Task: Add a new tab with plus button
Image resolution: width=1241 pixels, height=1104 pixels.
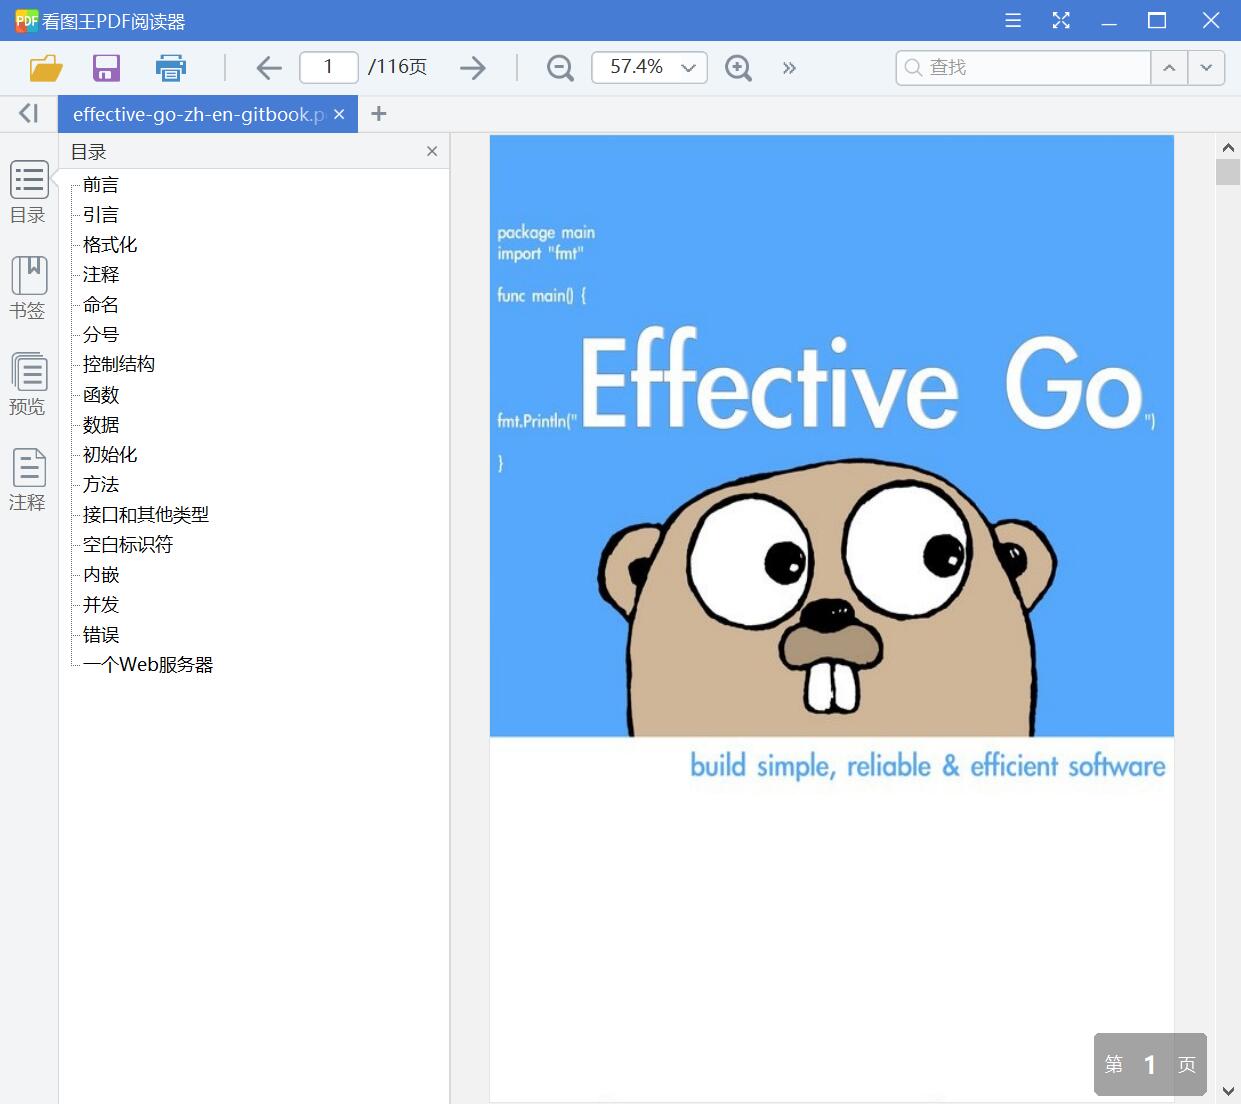Action: (x=378, y=114)
